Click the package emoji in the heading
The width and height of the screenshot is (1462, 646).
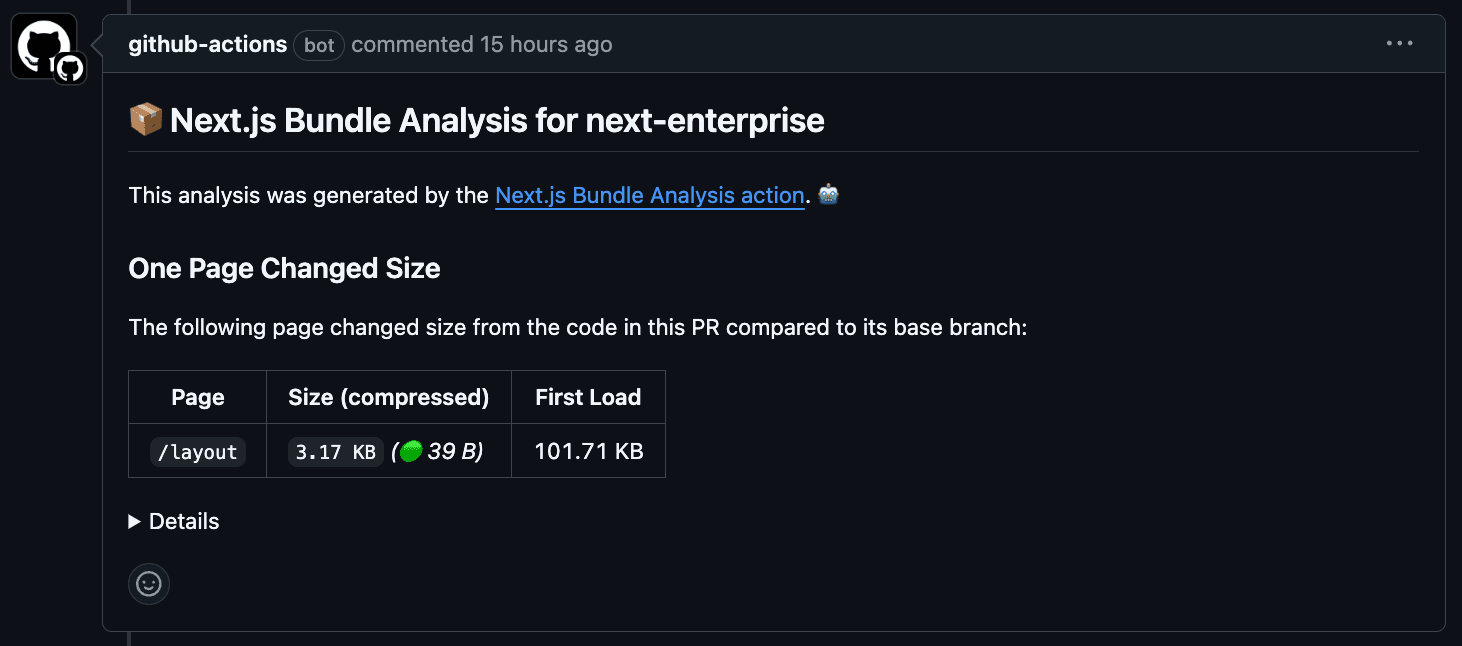coord(144,119)
